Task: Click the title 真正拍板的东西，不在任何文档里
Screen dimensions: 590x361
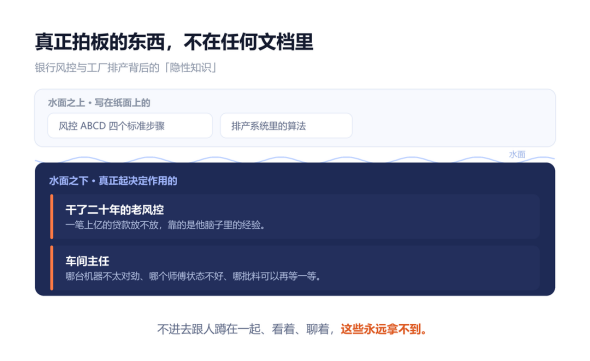Action: 174,42
